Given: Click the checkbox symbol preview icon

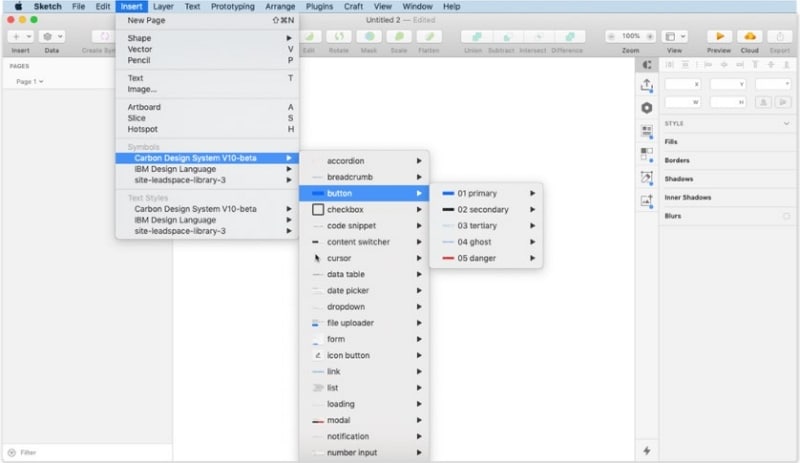Looking at the screenshot, I should pos(318,209).
